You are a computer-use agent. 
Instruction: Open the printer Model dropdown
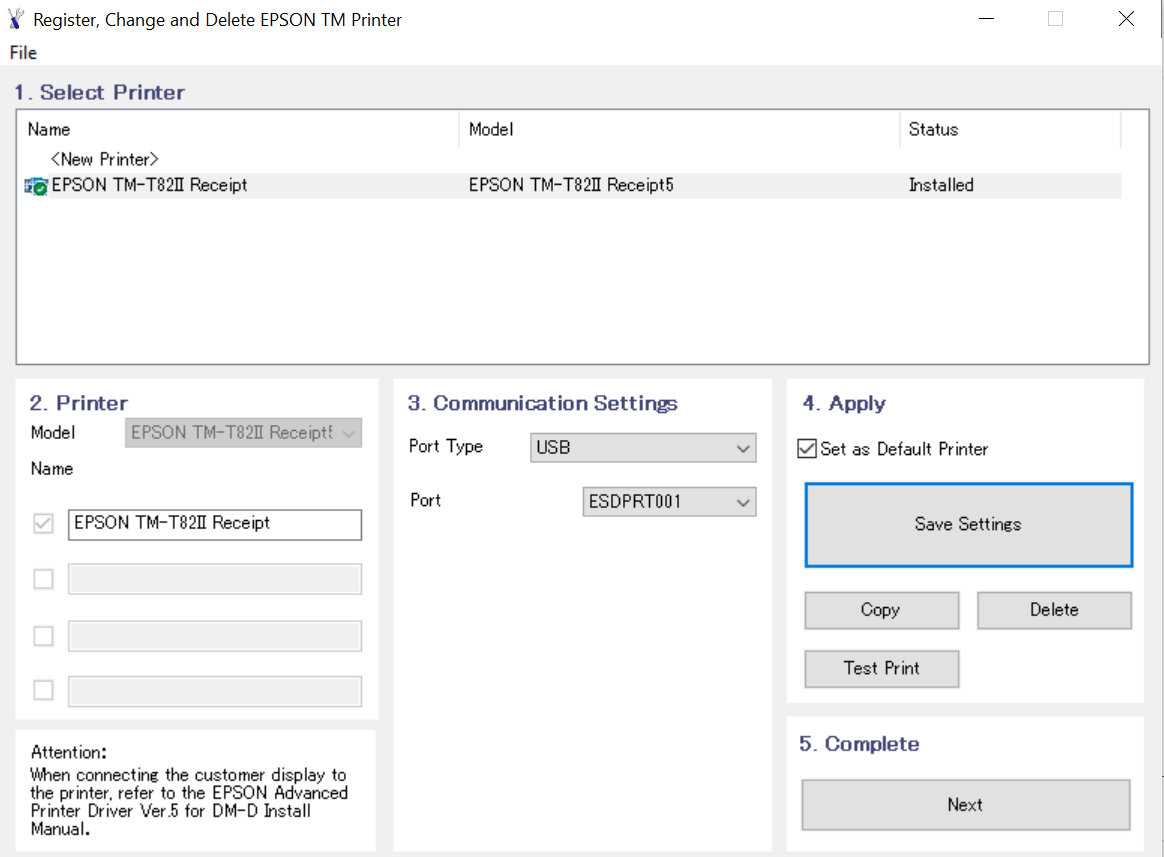click(x=243, y=433)
